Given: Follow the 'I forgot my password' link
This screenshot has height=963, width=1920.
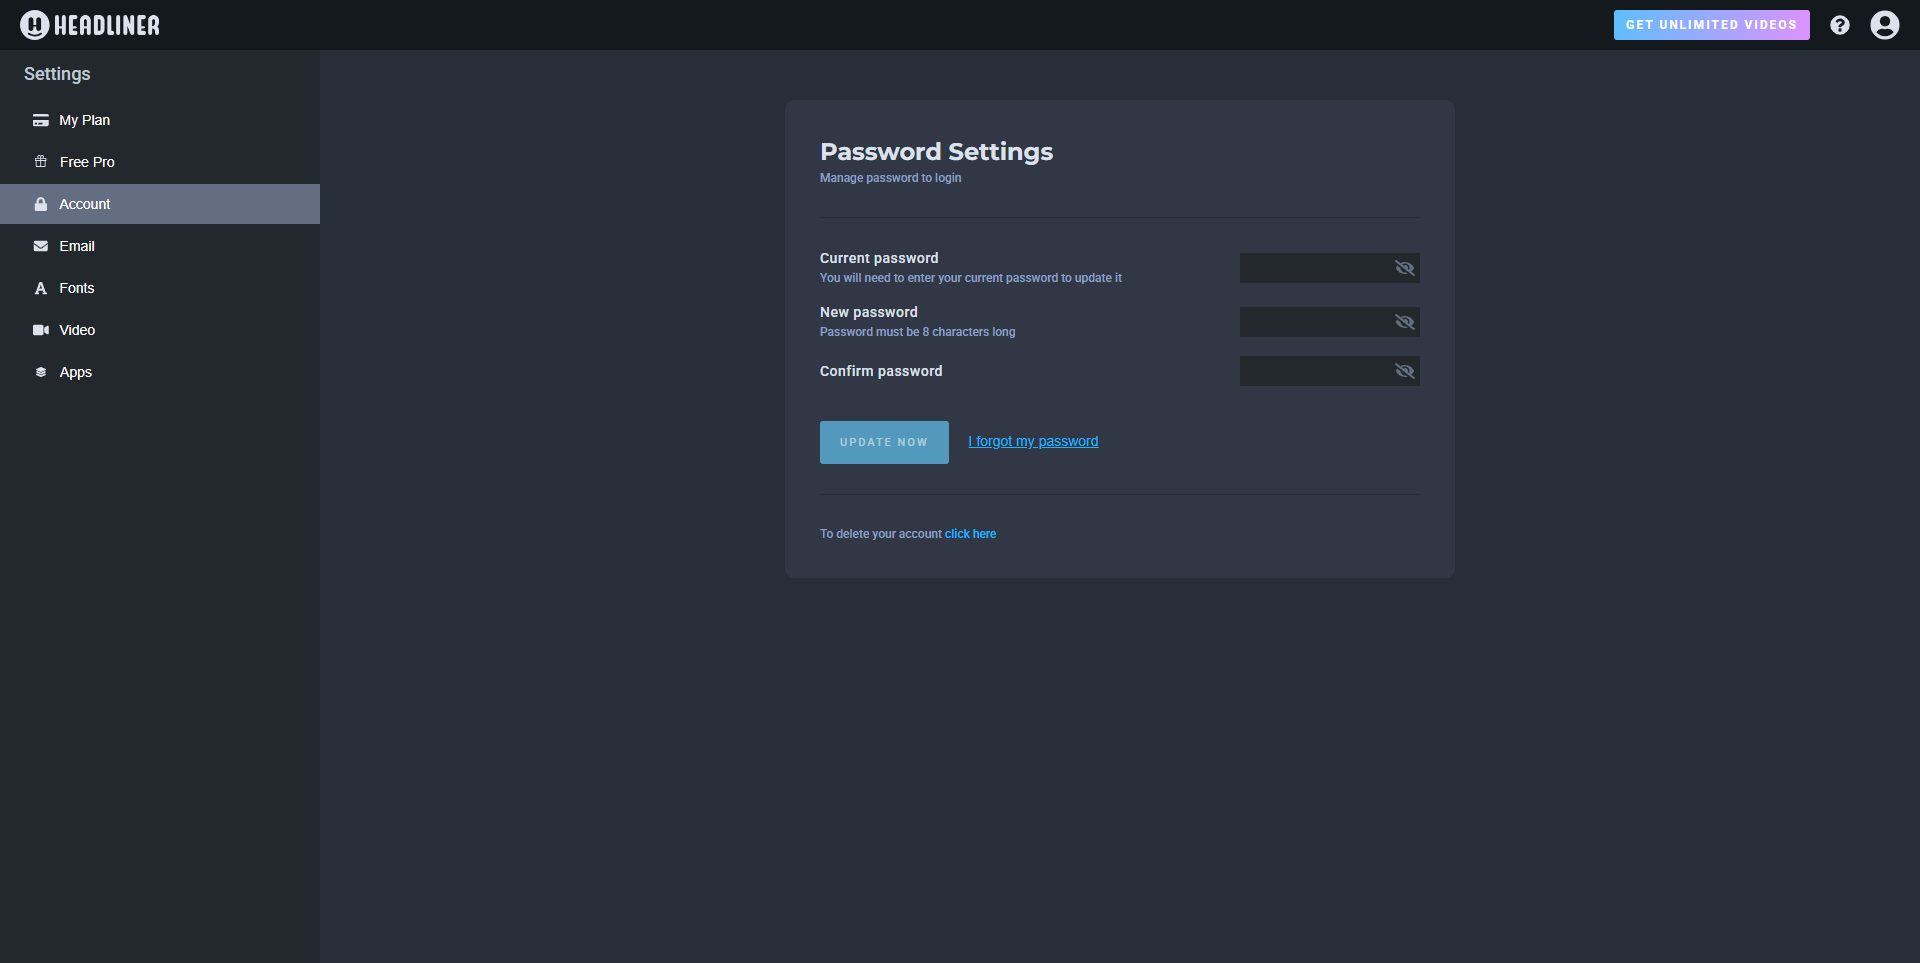Looking at the screenshot, I should [1032, 441].
